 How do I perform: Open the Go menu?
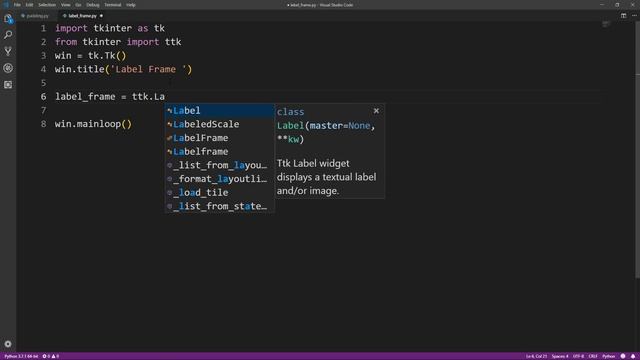tap(78, 5)
